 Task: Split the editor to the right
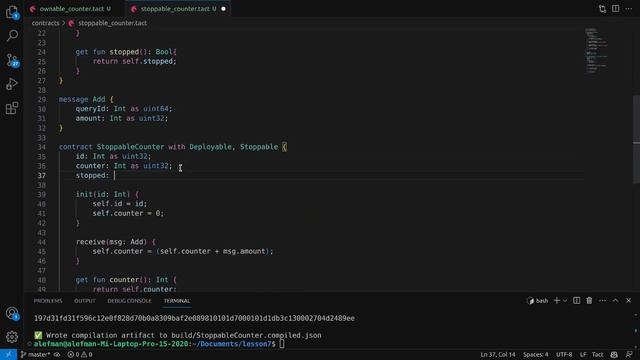(616, 9)
